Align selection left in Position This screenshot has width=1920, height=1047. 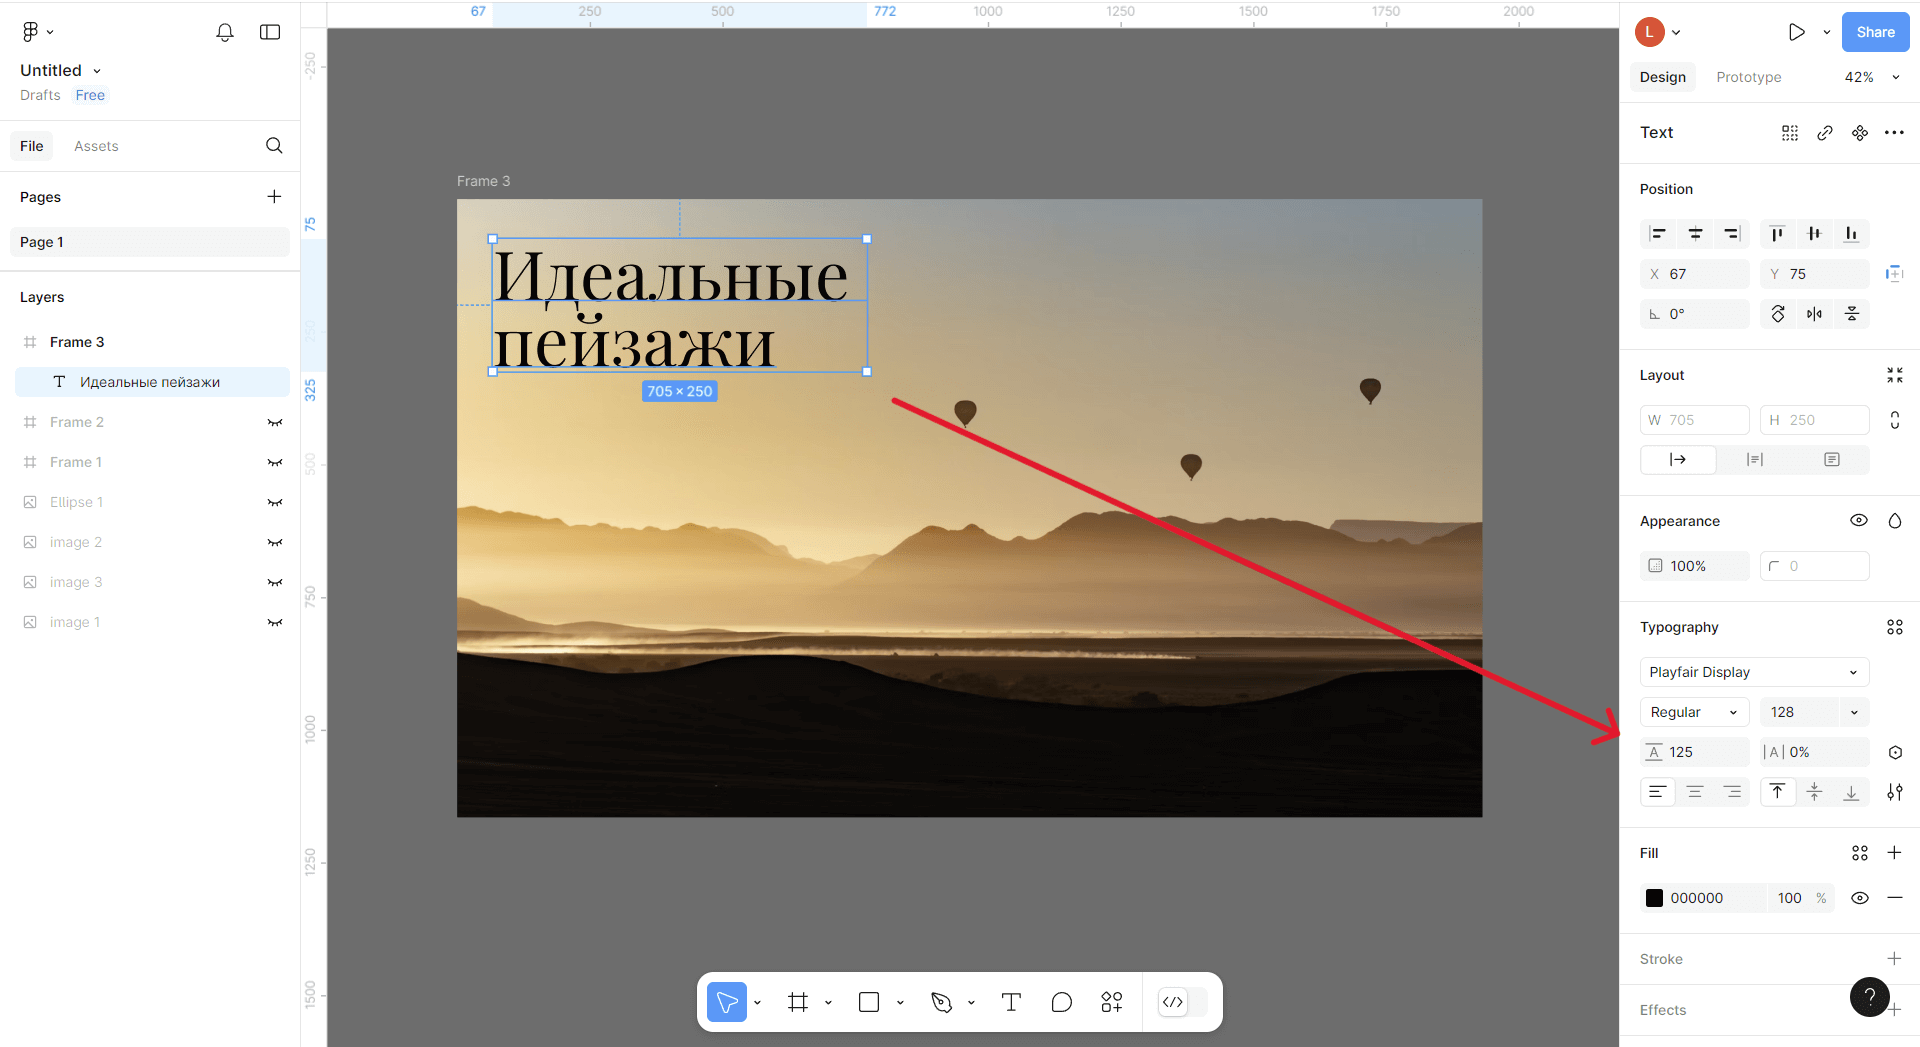(1658, 234)
